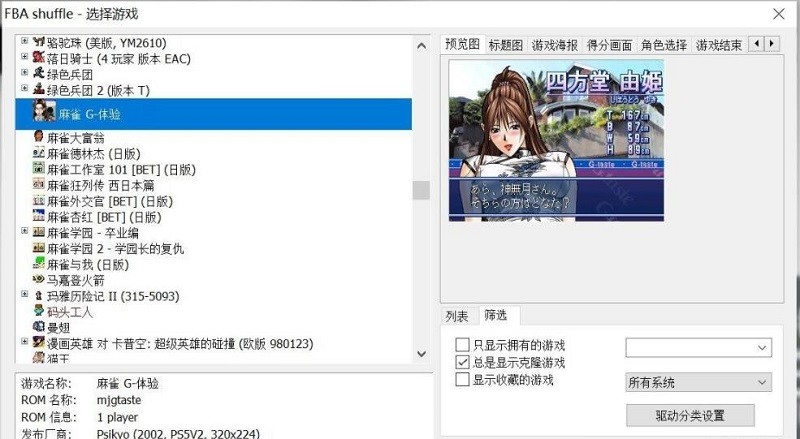
Task: Click the 绿色兵团 2 (版本 T) icon
Action: pos(39,89)
